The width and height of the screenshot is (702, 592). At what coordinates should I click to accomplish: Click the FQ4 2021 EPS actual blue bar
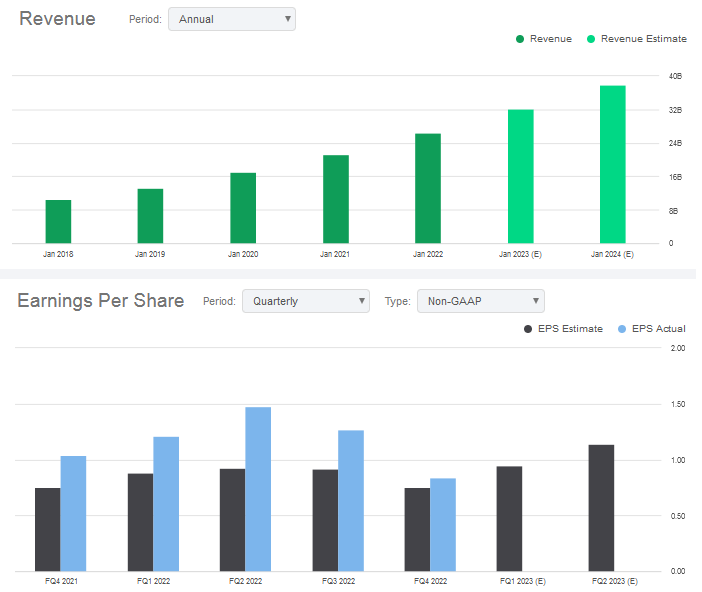(73, 514)
